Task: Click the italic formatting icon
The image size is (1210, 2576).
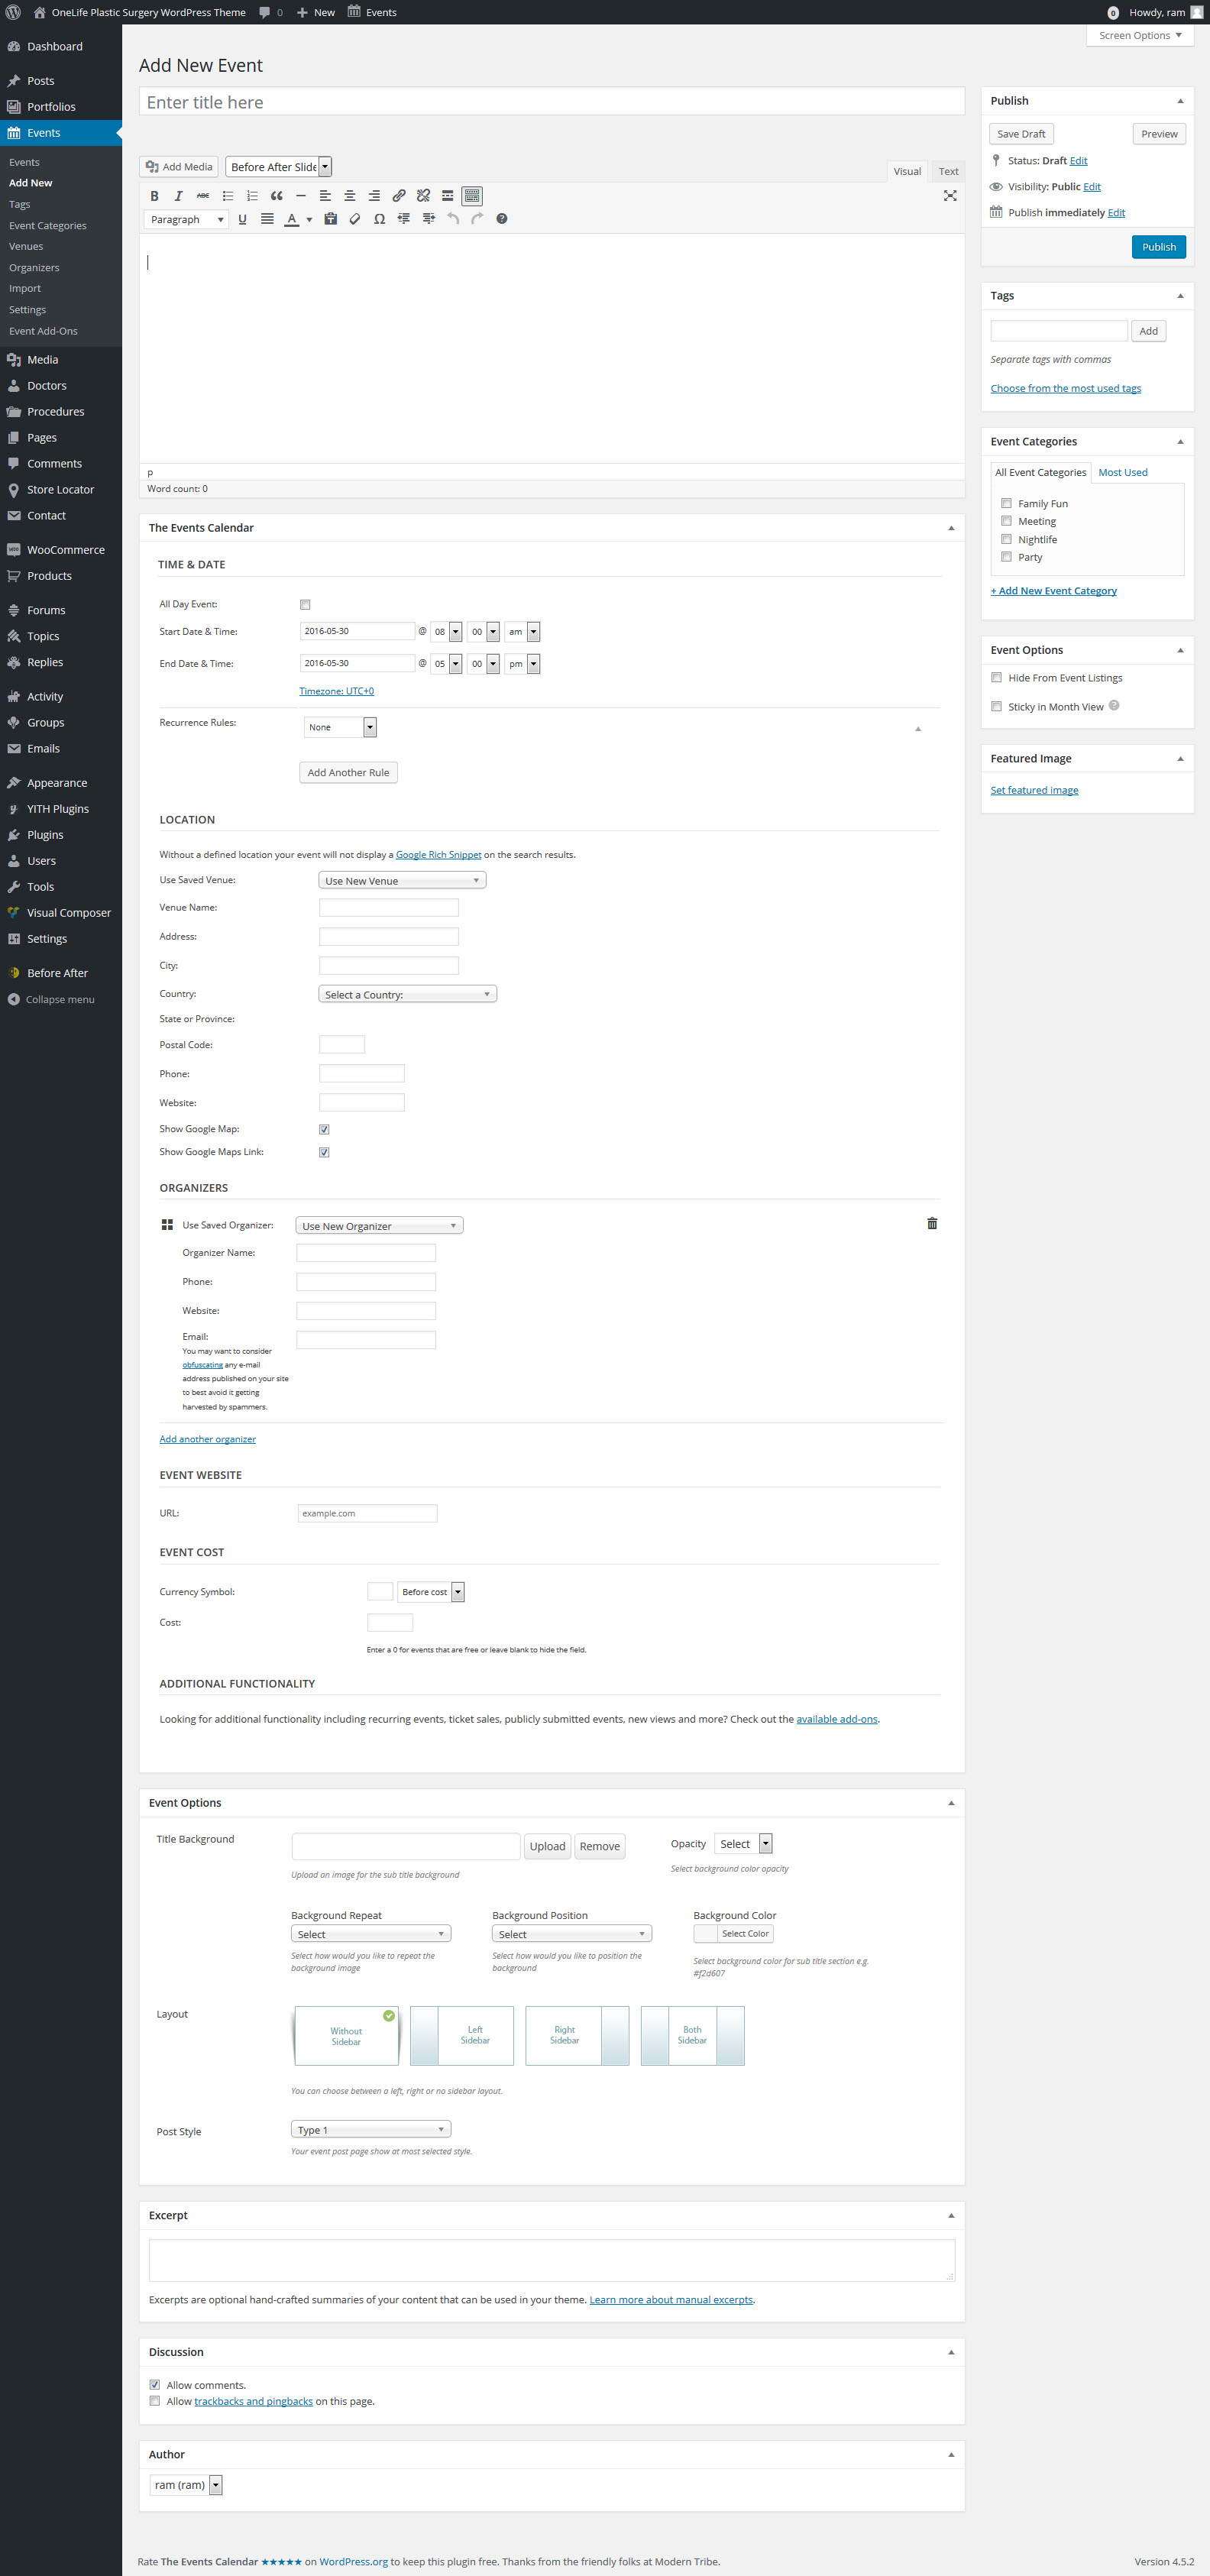Action: point(178,196)
